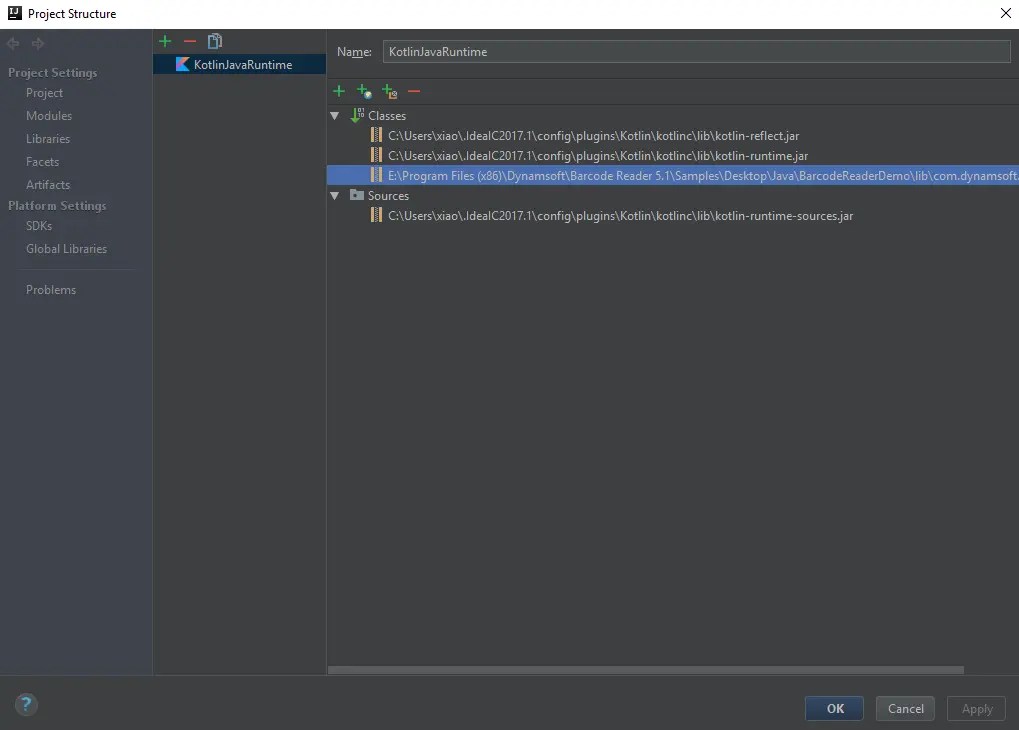The height and width of the screenshot is (730, 1019).
Task: Dismiss the dialog with Cancel
Action: tap(904, 708)
